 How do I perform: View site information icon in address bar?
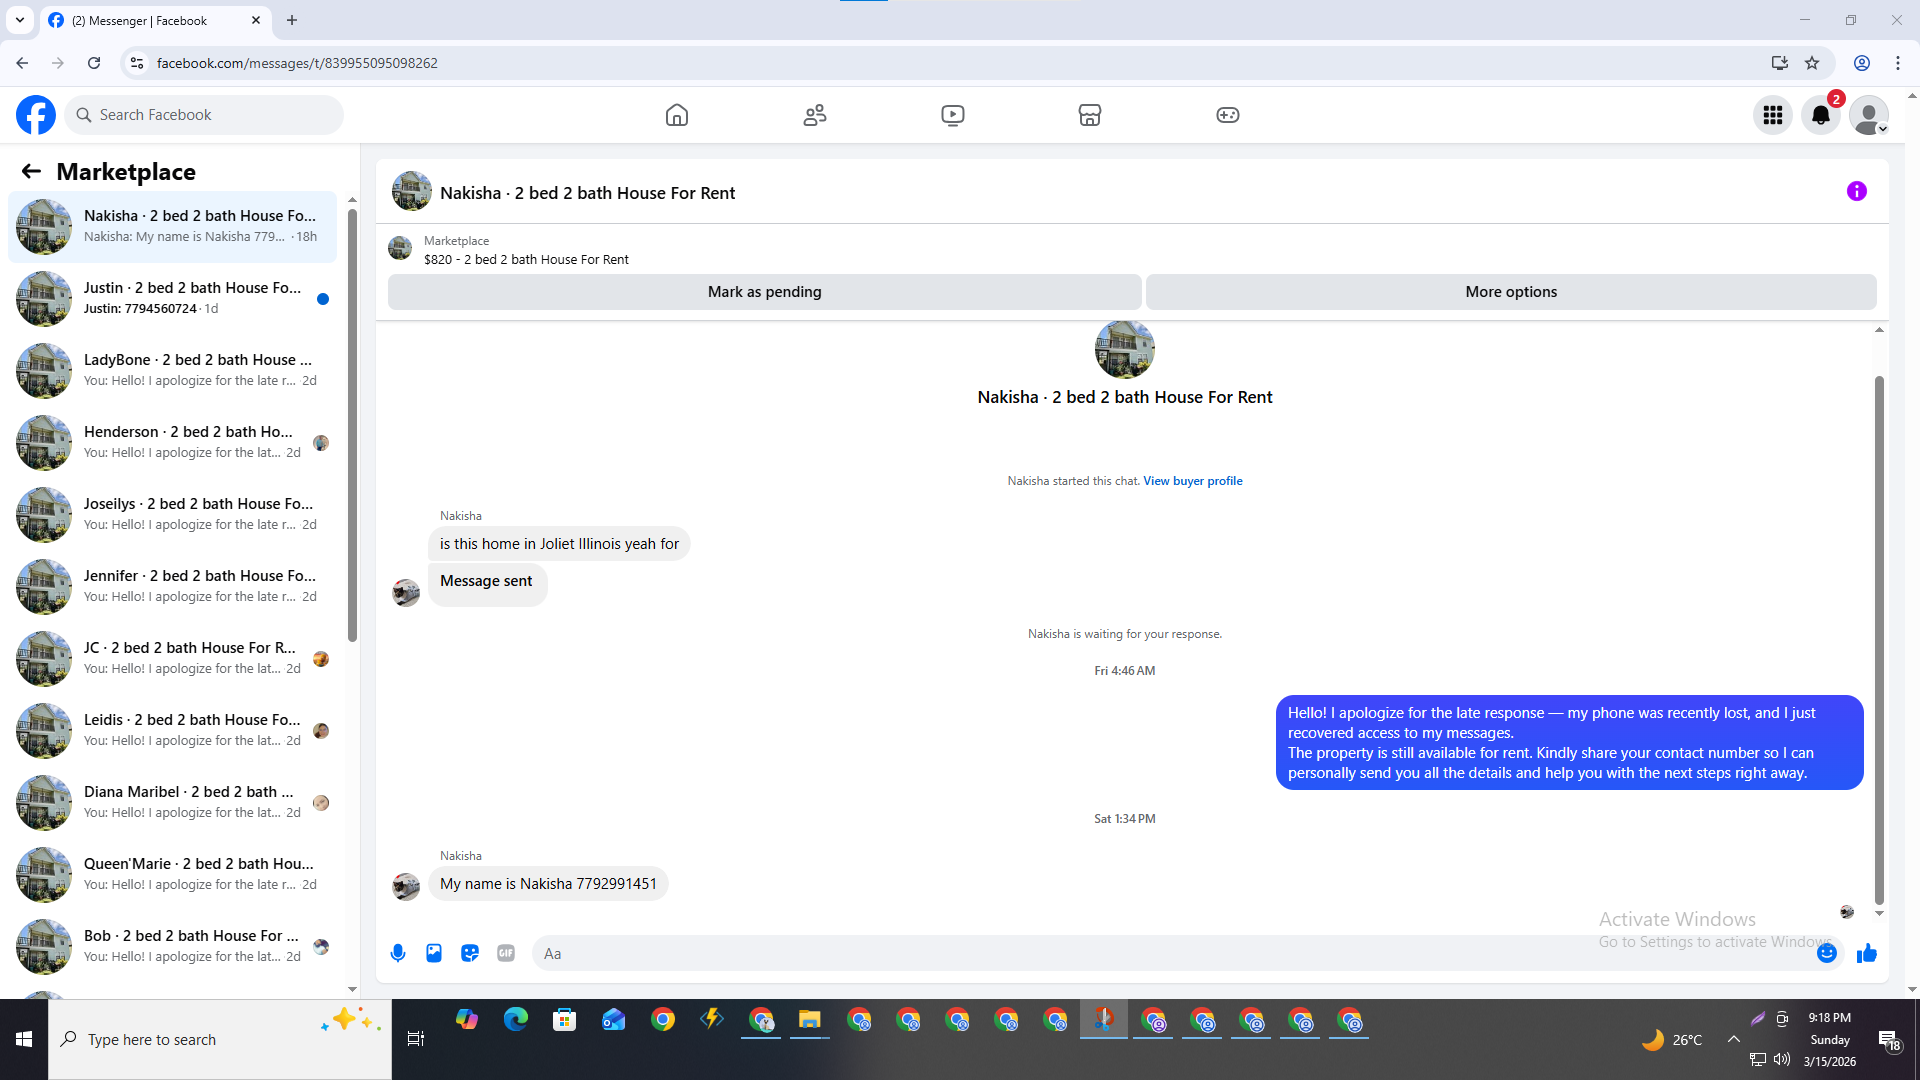point(137,63)
